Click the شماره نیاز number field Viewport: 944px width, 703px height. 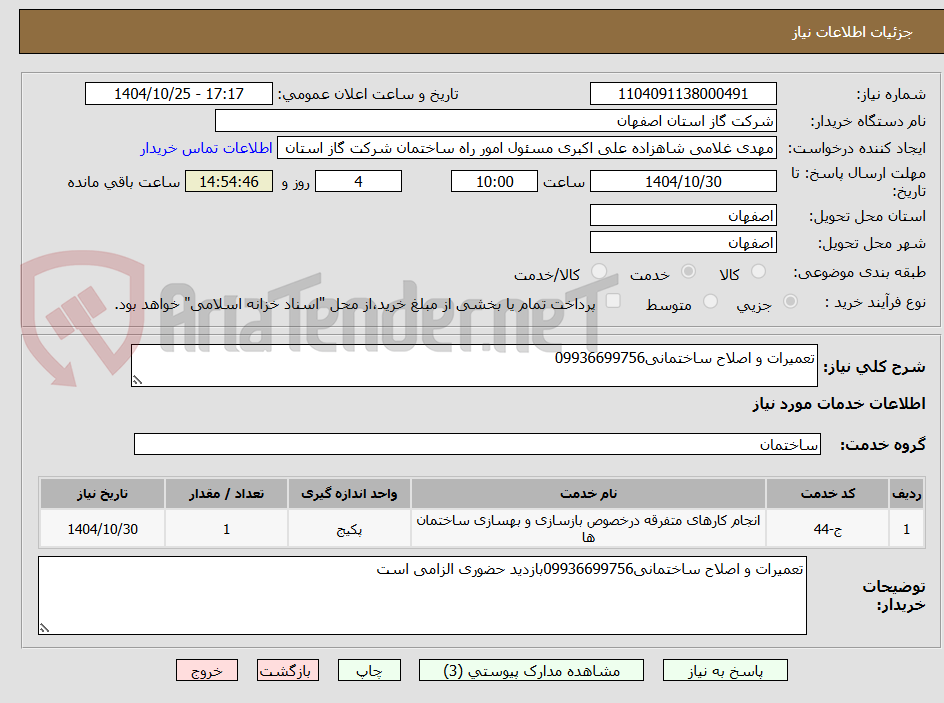click(x=683, y=93)
